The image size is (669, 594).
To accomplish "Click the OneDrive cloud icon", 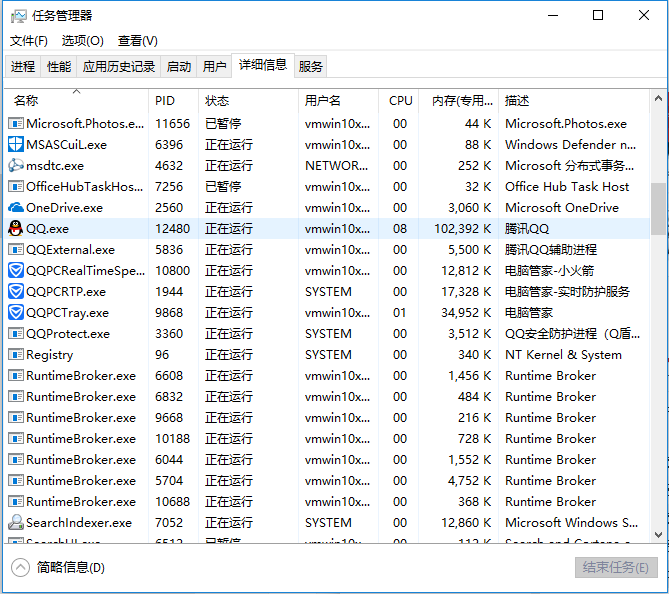I will [16, 208].
